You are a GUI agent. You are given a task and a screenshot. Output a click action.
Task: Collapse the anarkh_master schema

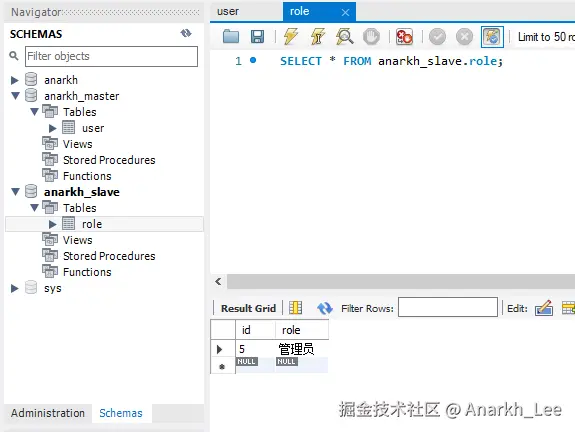[15, 96]
